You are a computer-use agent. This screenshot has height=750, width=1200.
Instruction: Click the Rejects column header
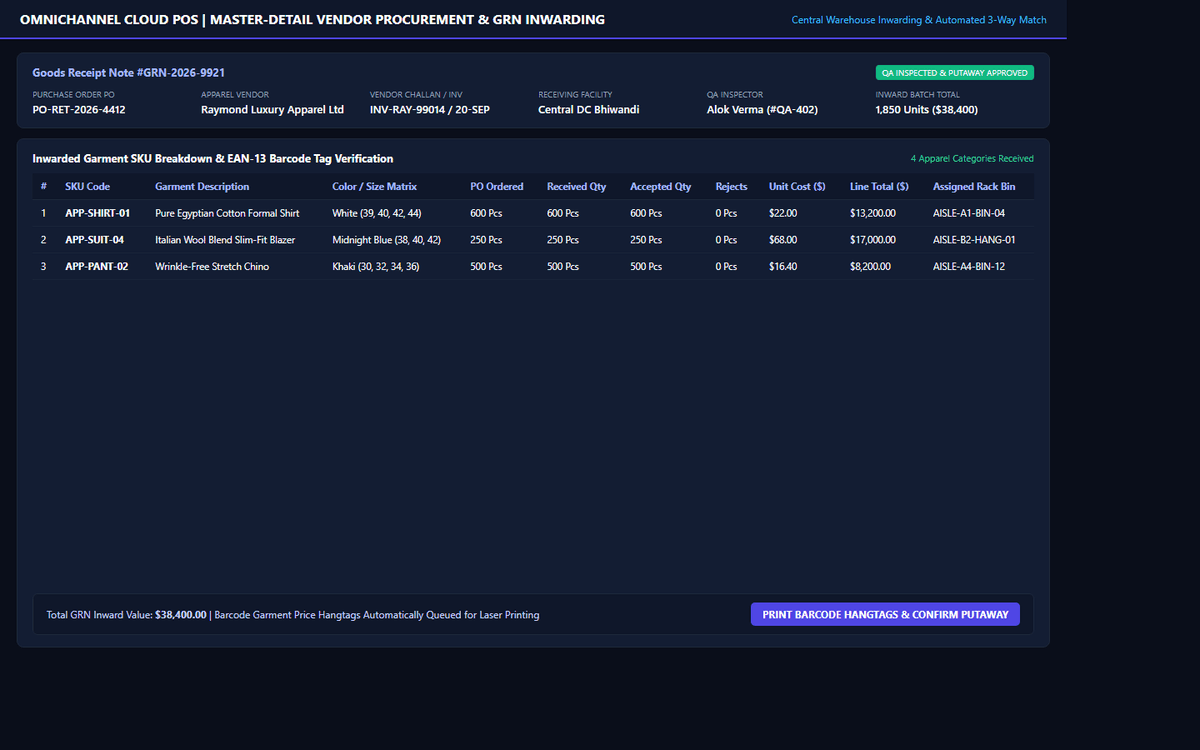pos(732,187)
